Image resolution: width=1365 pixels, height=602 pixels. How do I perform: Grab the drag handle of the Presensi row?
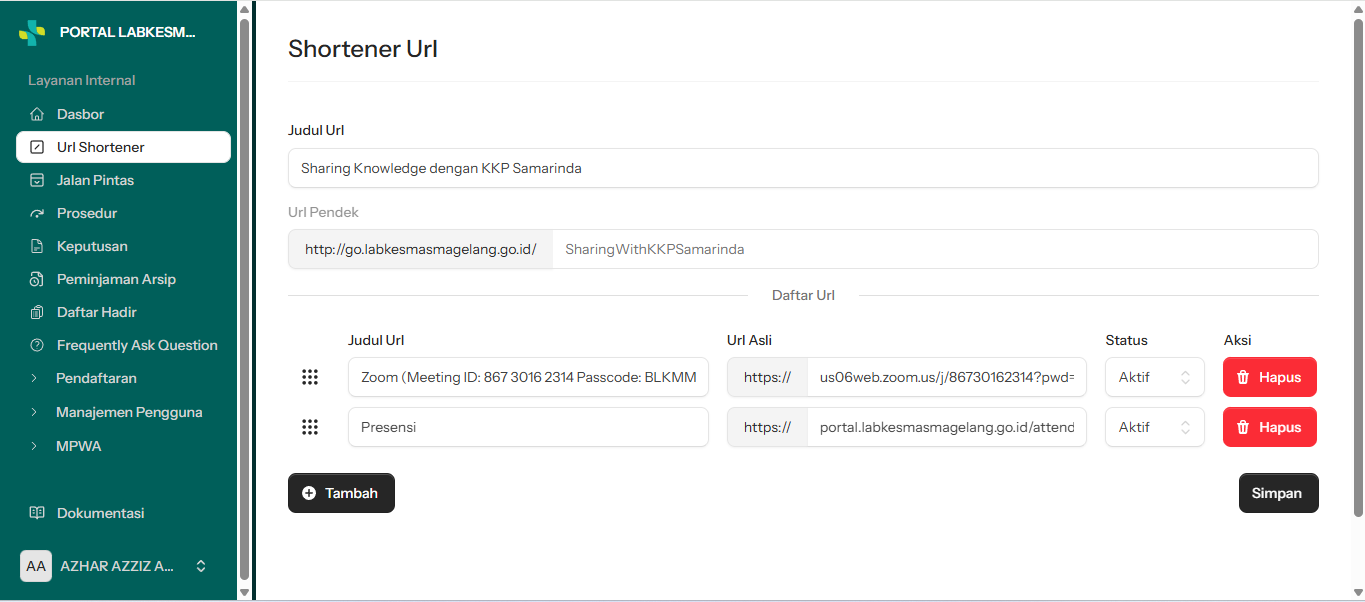[310, 427]
